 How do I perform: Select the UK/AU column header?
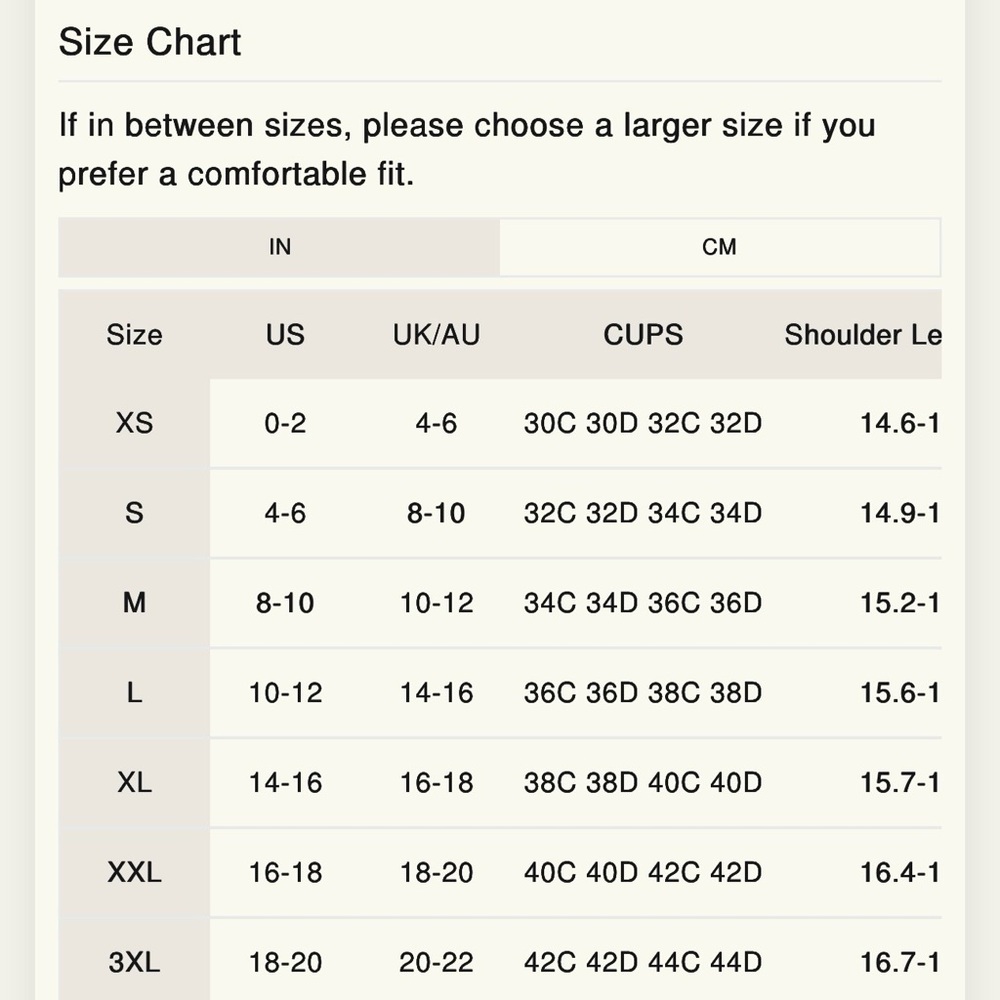click(x=436, y=334)
